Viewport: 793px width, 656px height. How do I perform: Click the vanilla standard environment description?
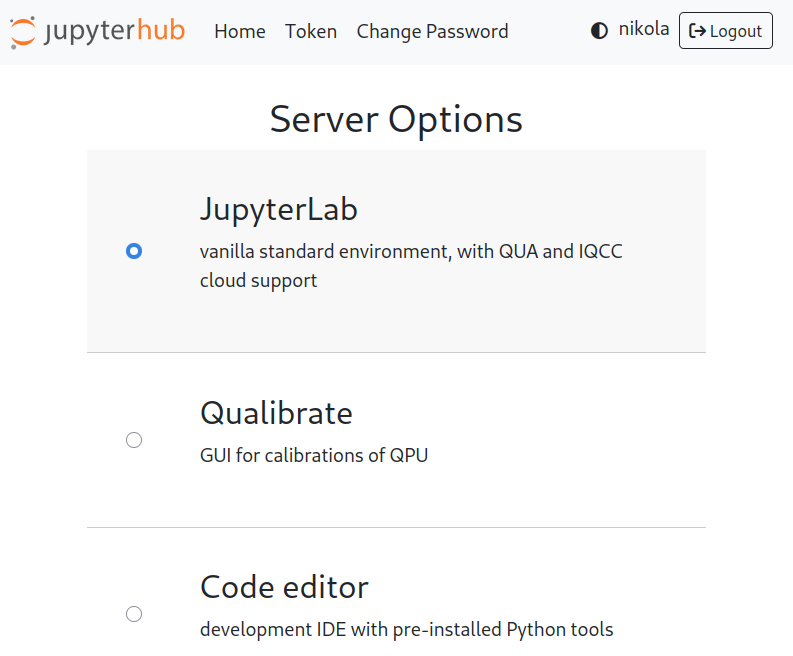[410, 252]
